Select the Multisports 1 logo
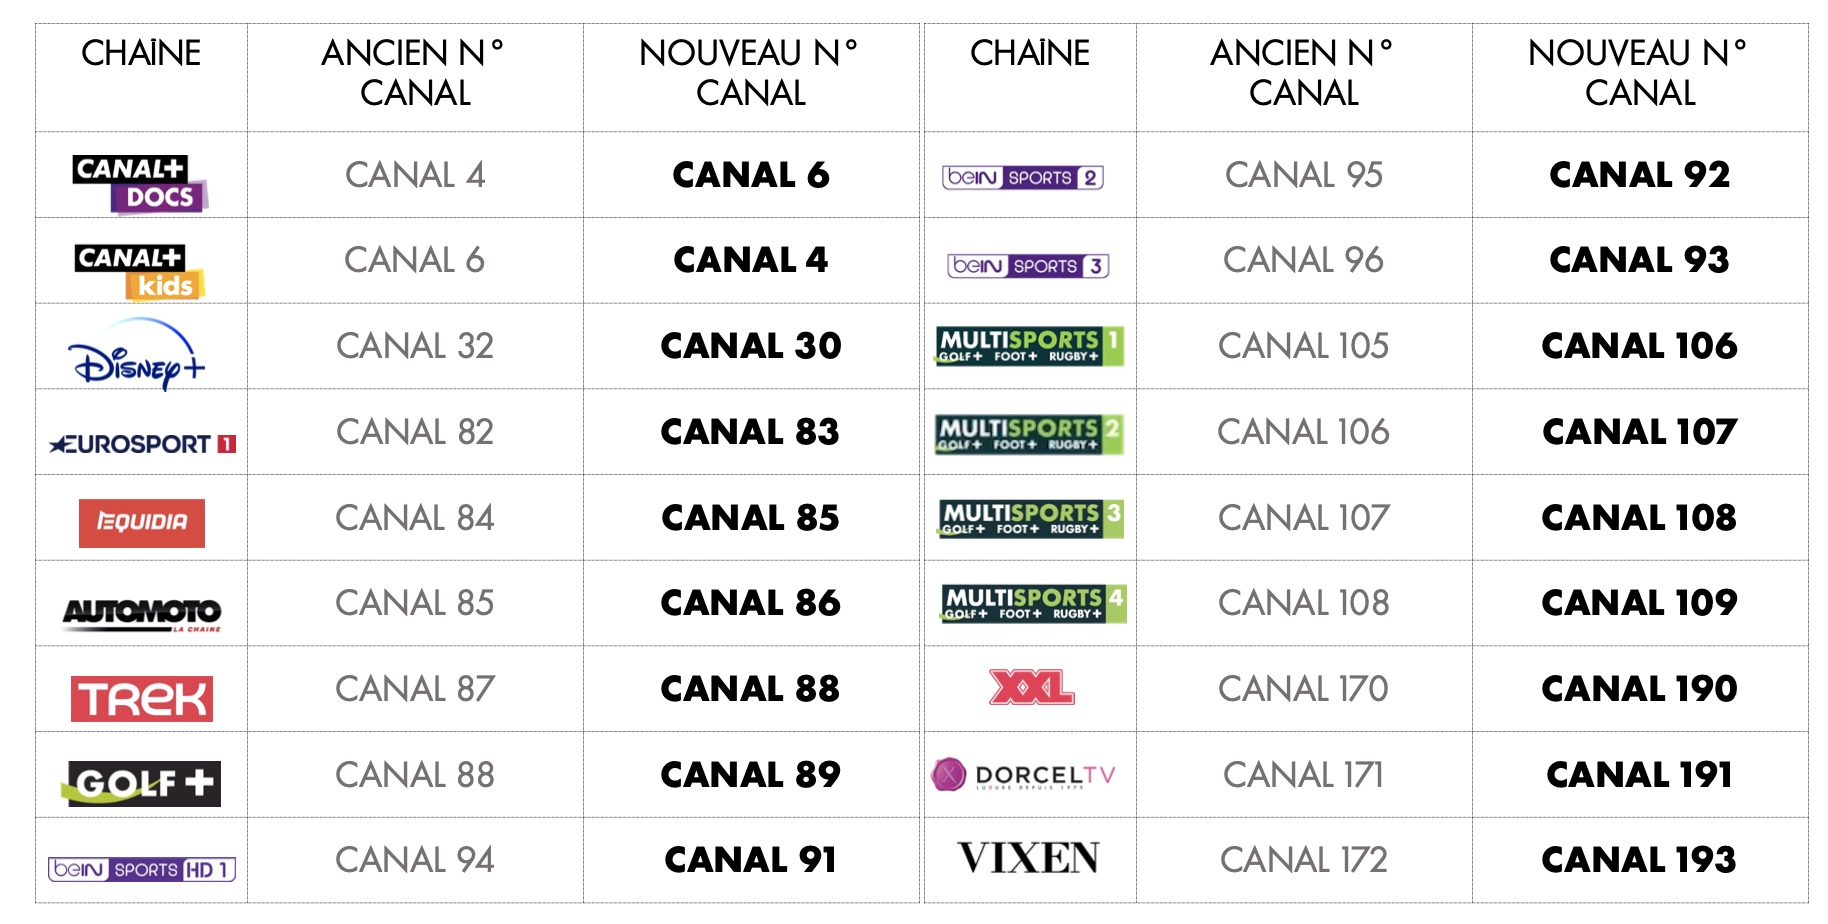The width and height of the screenshot is (1828, 924). [x=1029, y=346]
